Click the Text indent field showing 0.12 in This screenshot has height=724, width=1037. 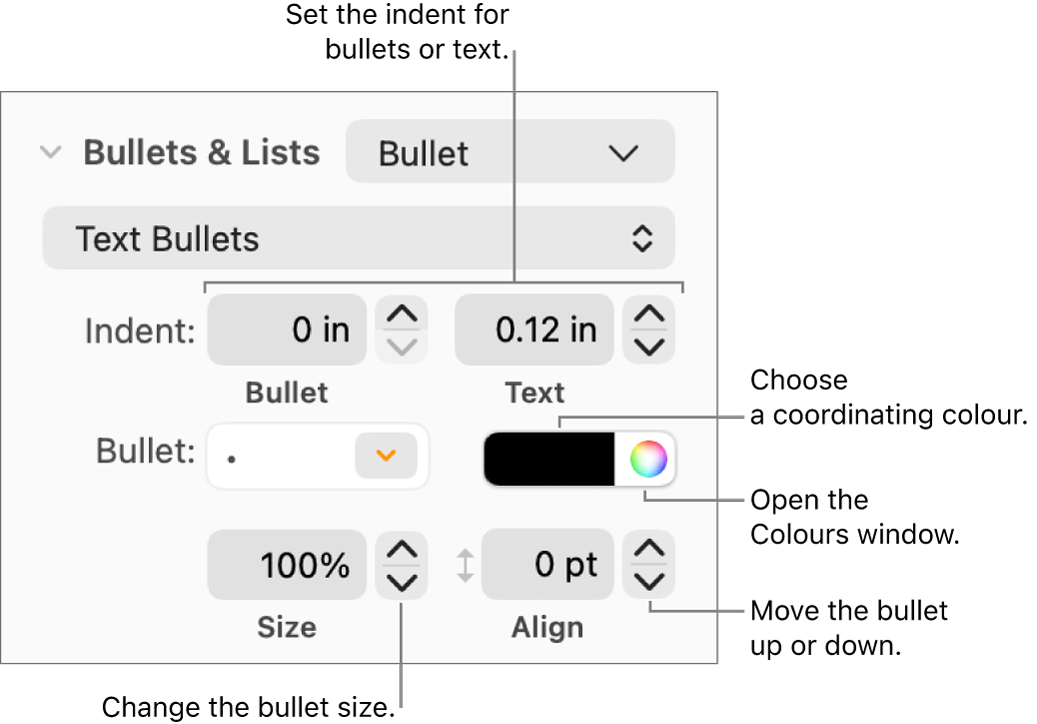tap(534, 330)
